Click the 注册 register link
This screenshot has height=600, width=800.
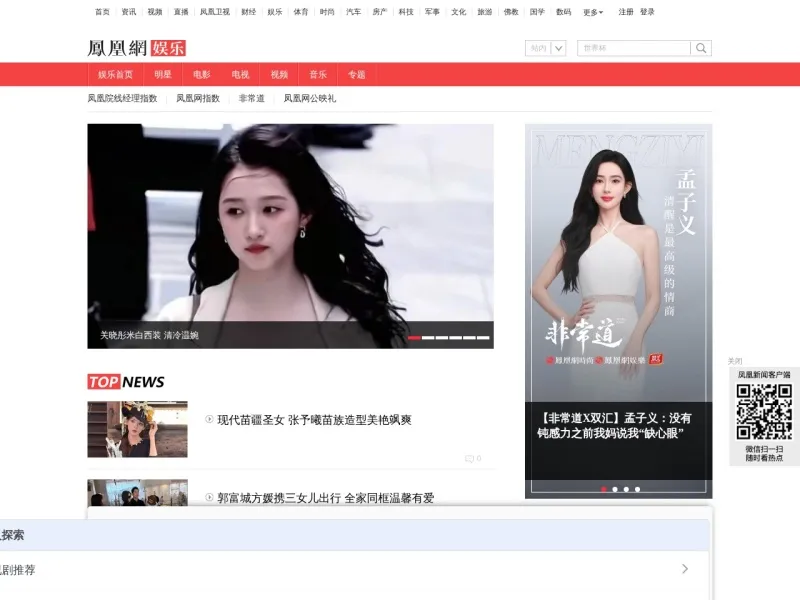[626, 12]
